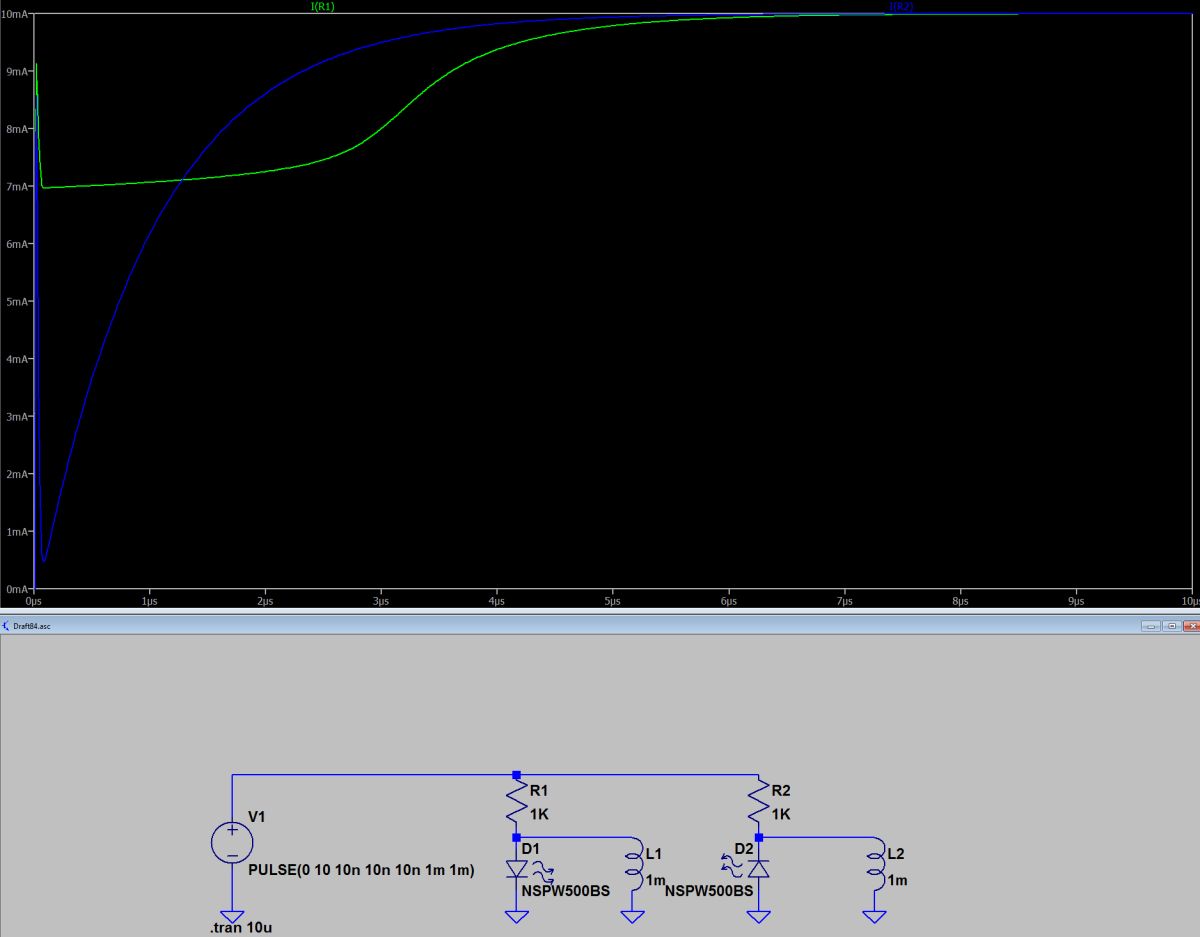This screenshot has width=1200, height=937.
Task: Click the 5mA y-axis label
Action: (17, 301)
